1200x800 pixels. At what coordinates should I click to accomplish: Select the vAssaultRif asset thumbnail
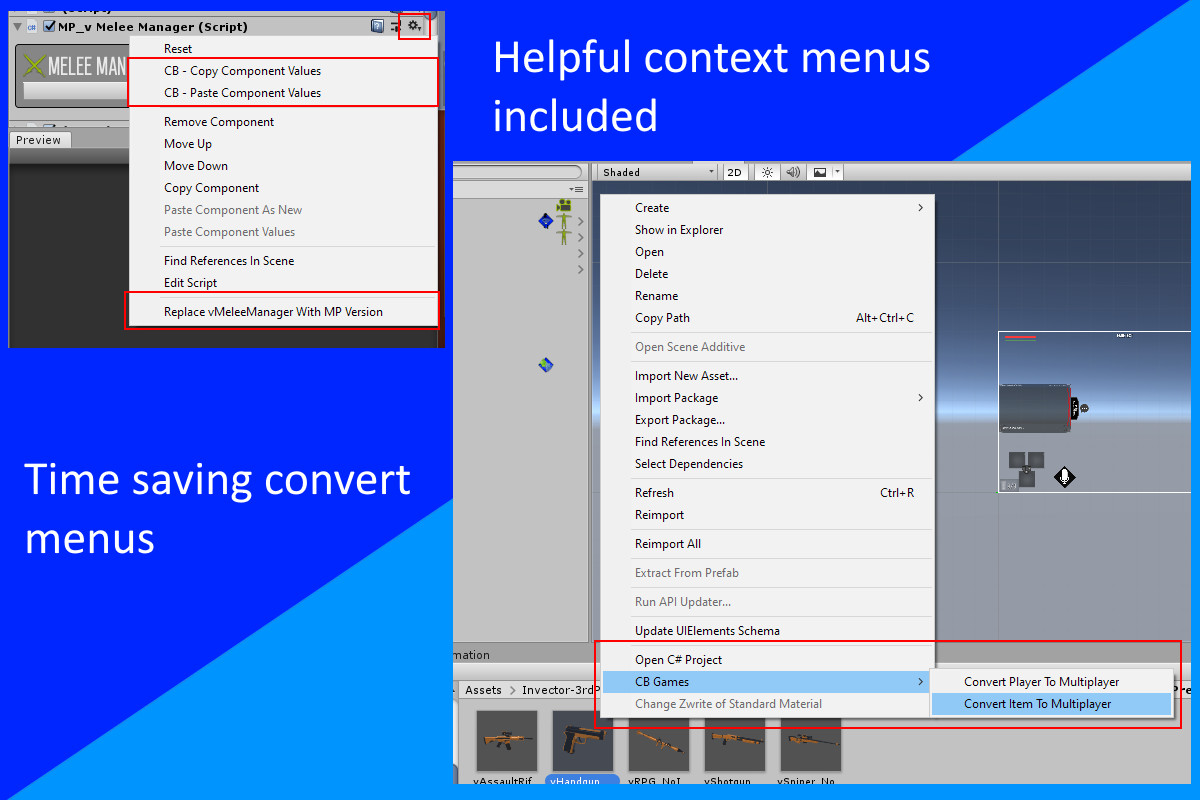pyautogui.click(x=507, y=742)
